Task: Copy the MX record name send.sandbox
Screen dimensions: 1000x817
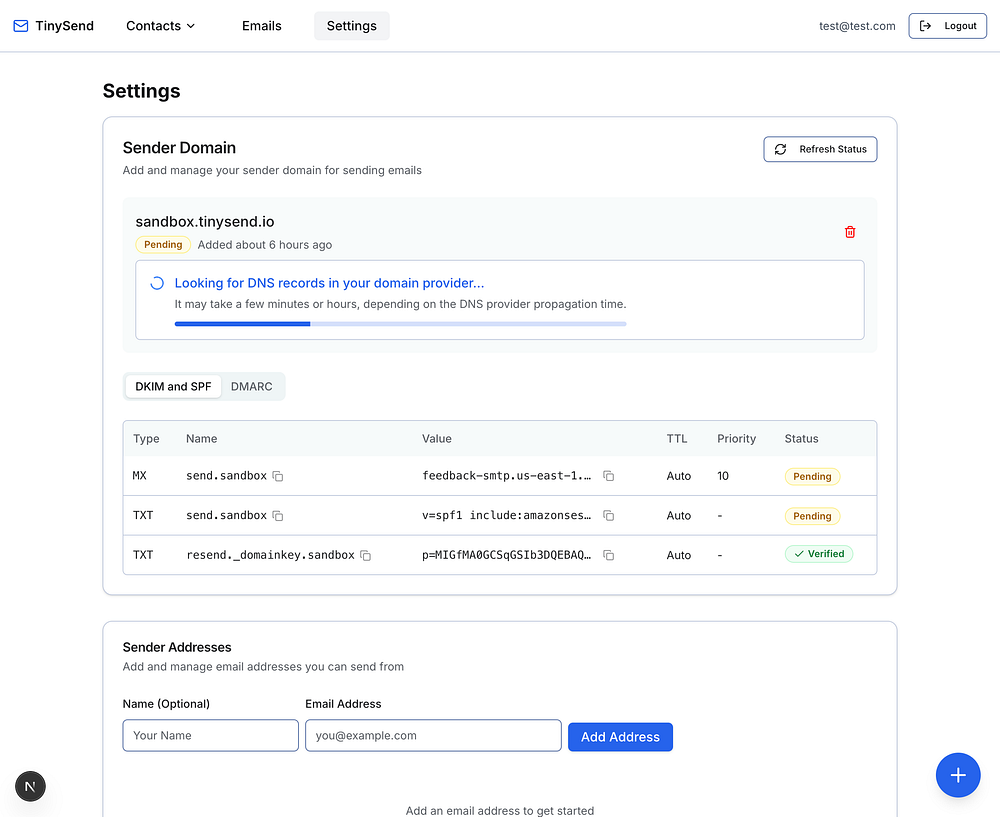Action: pyautogui.click(x=278, y=477)
